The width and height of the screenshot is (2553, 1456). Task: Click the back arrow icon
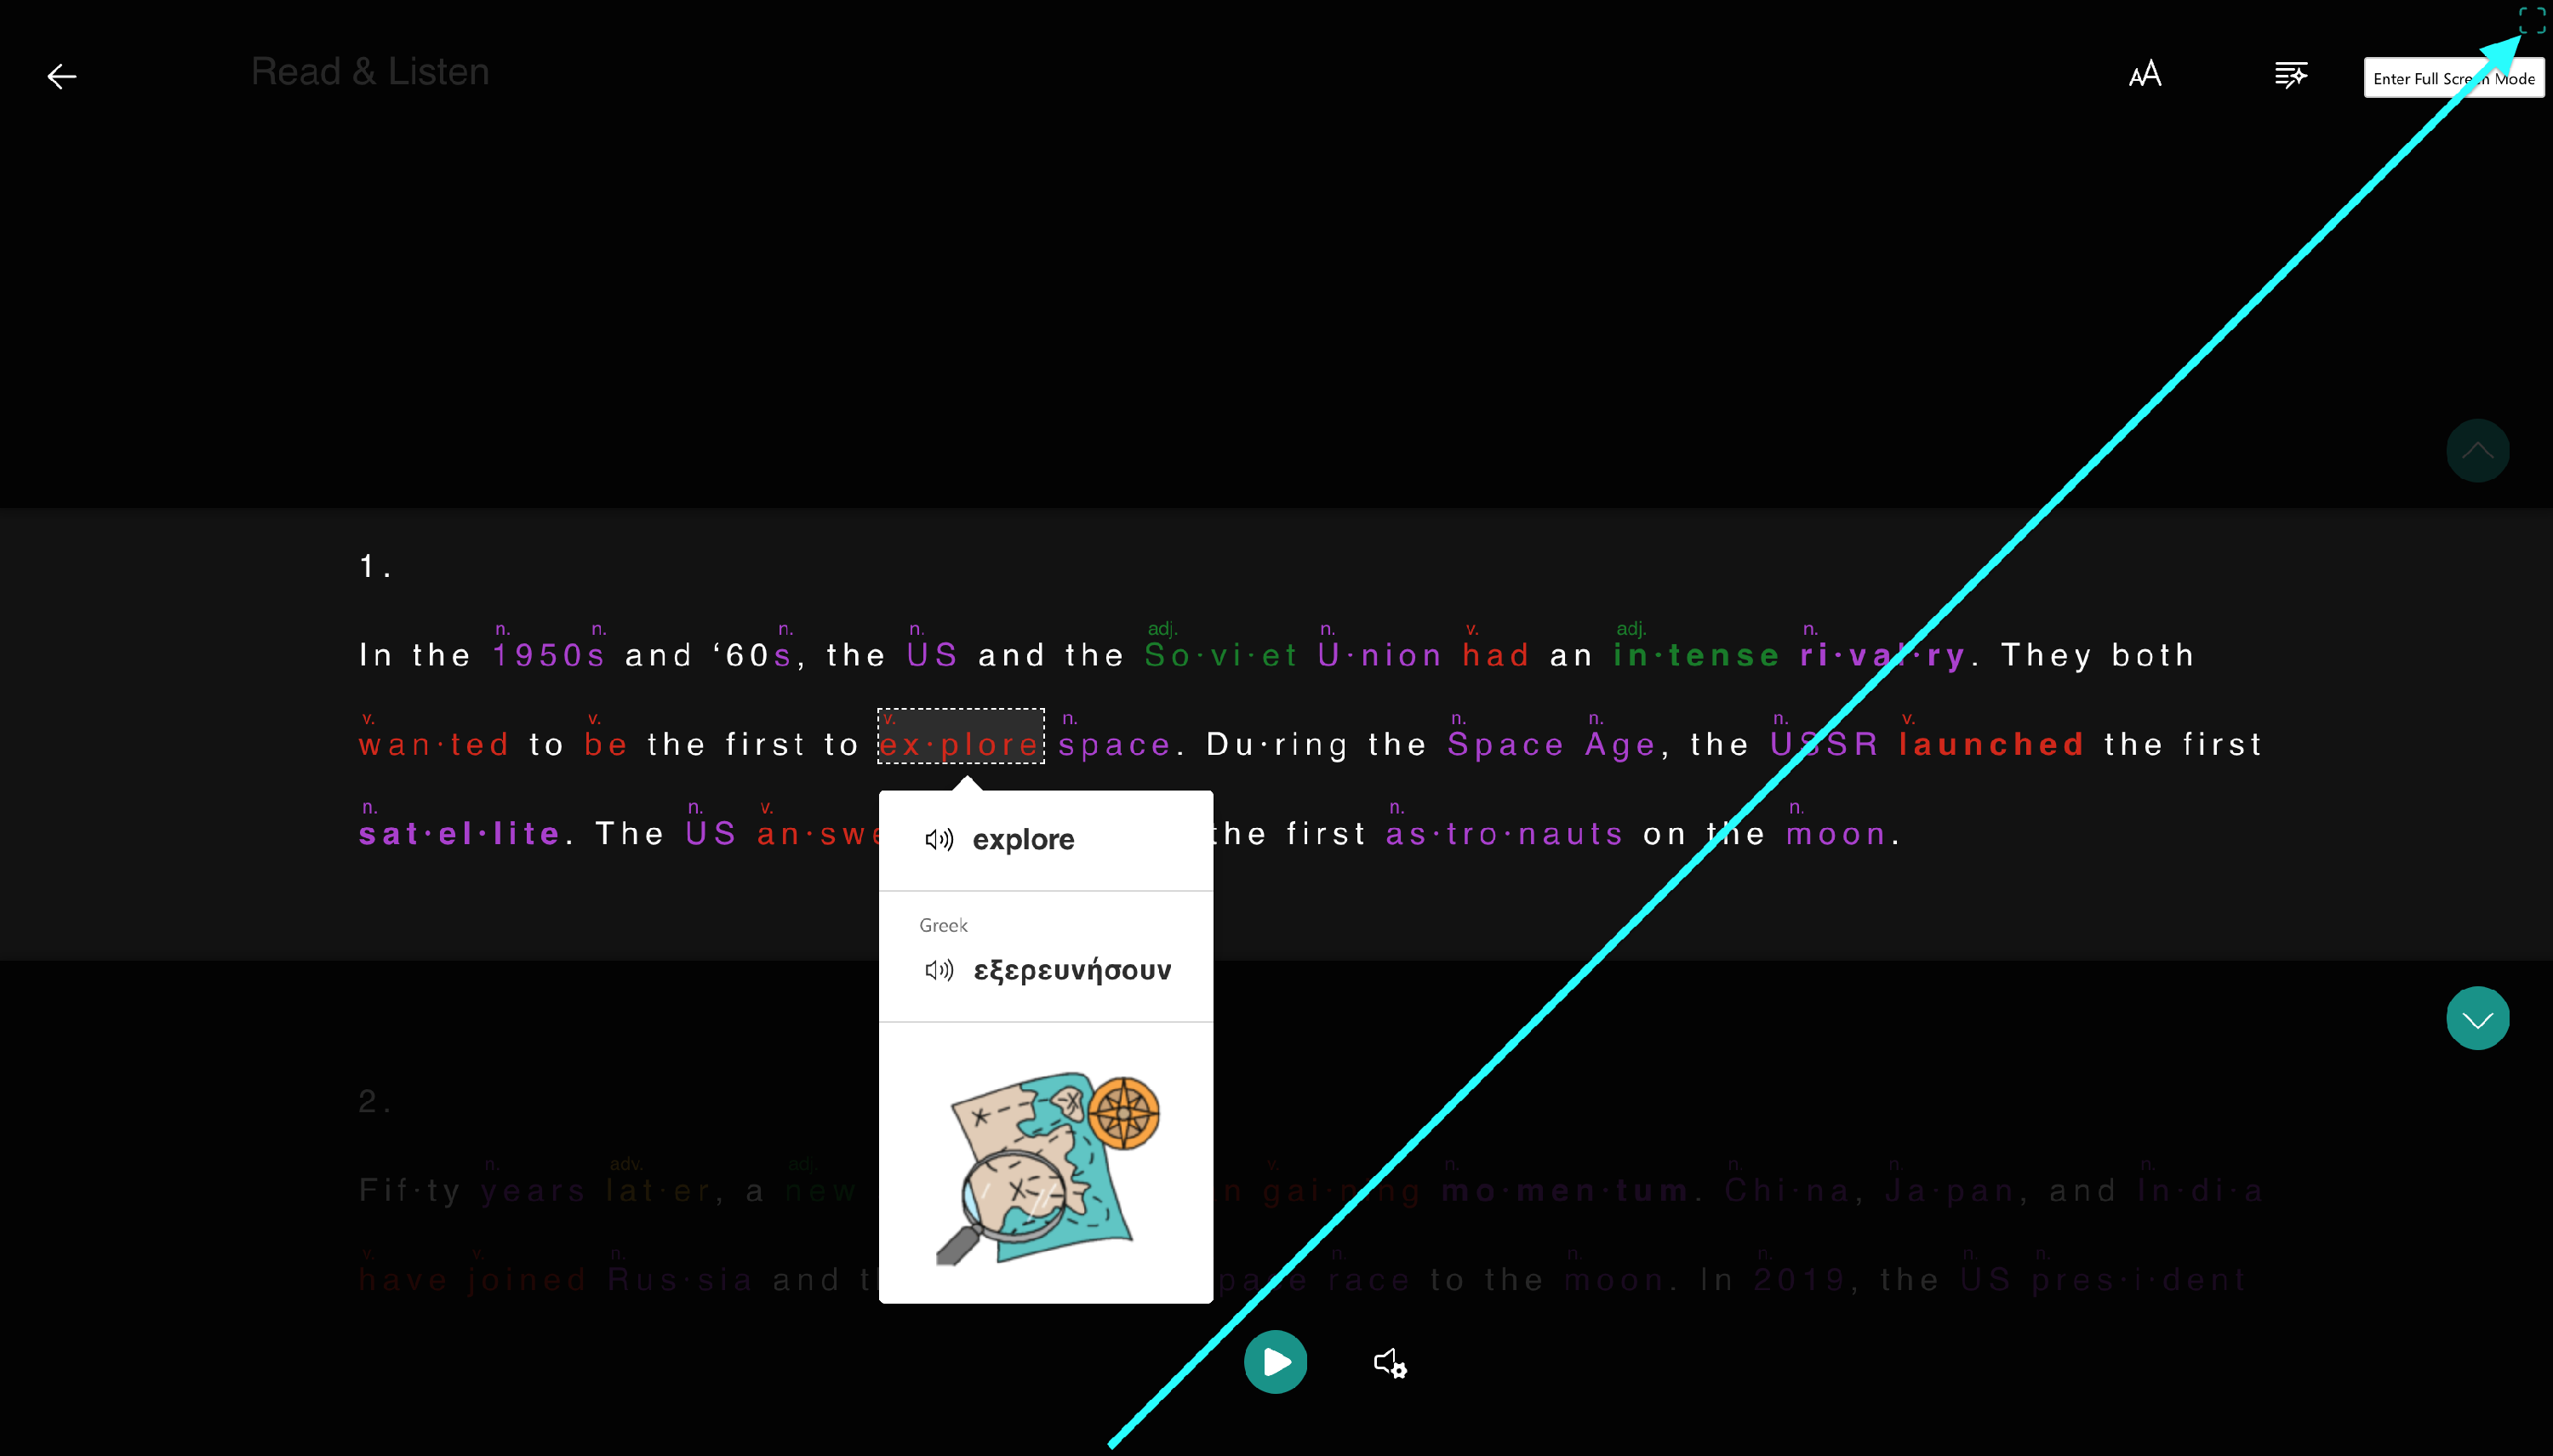(62, 76)
